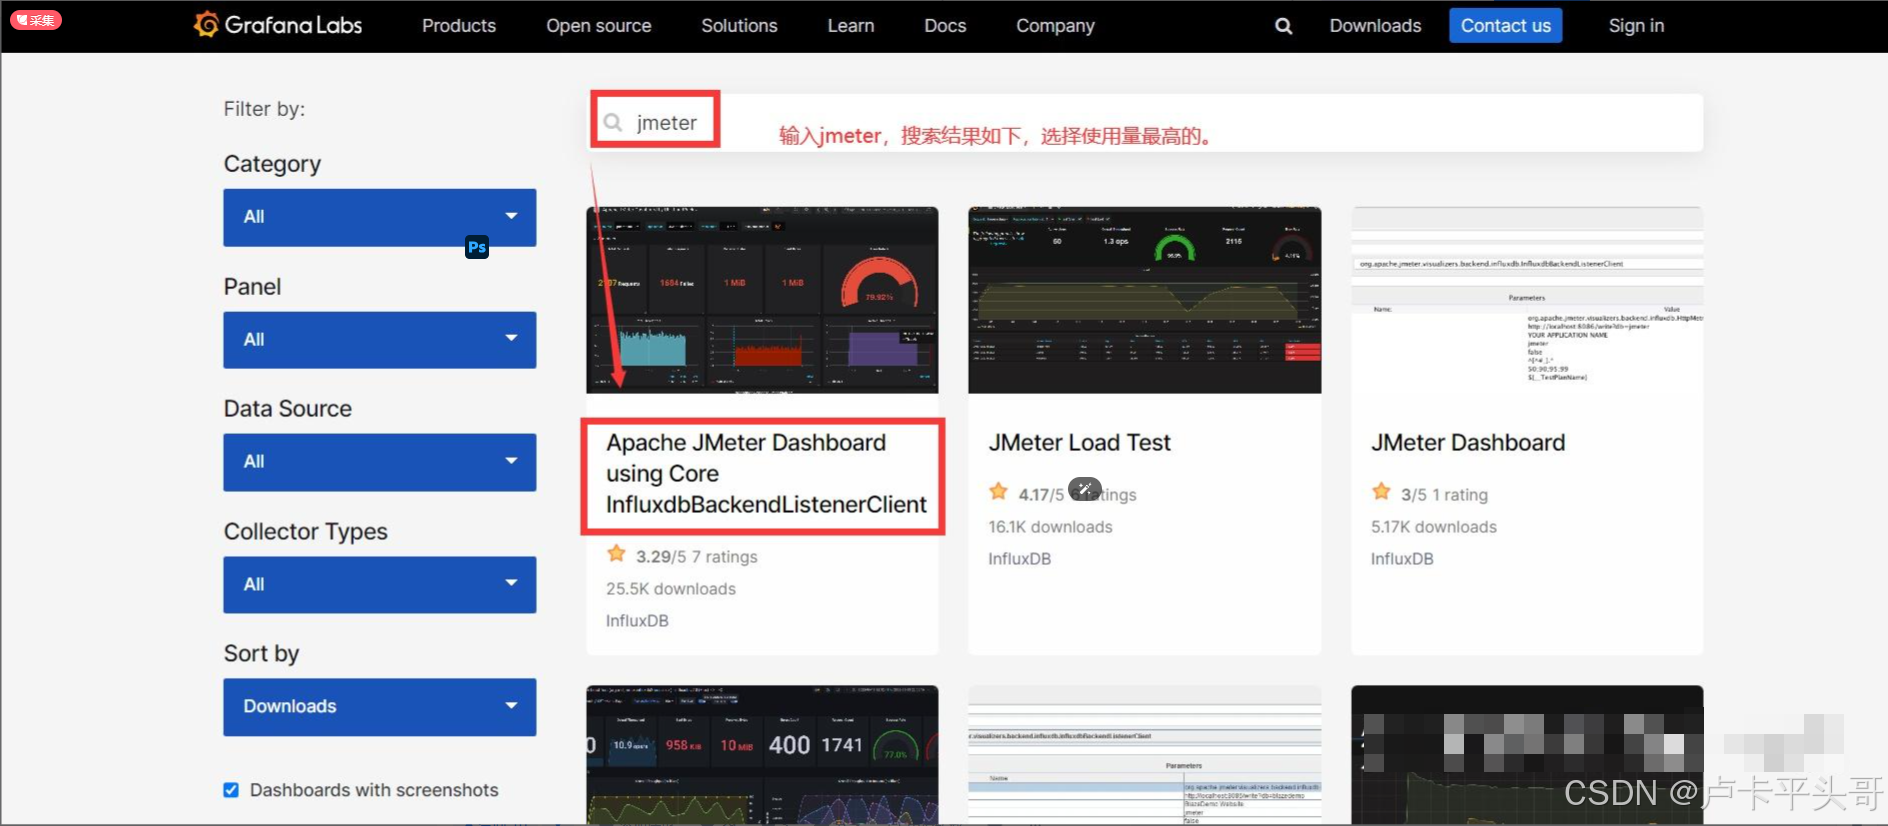Click the 16.1K downloads text
Screen dimensions: 1888x826
click(x=1050, y=527)
